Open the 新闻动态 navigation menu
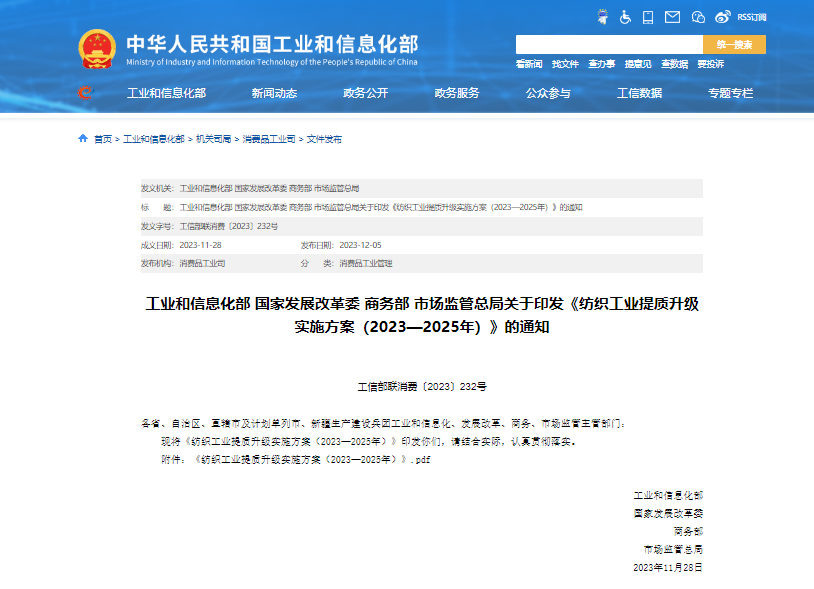Screen dimensions: 814x589 tap(274, 93)
